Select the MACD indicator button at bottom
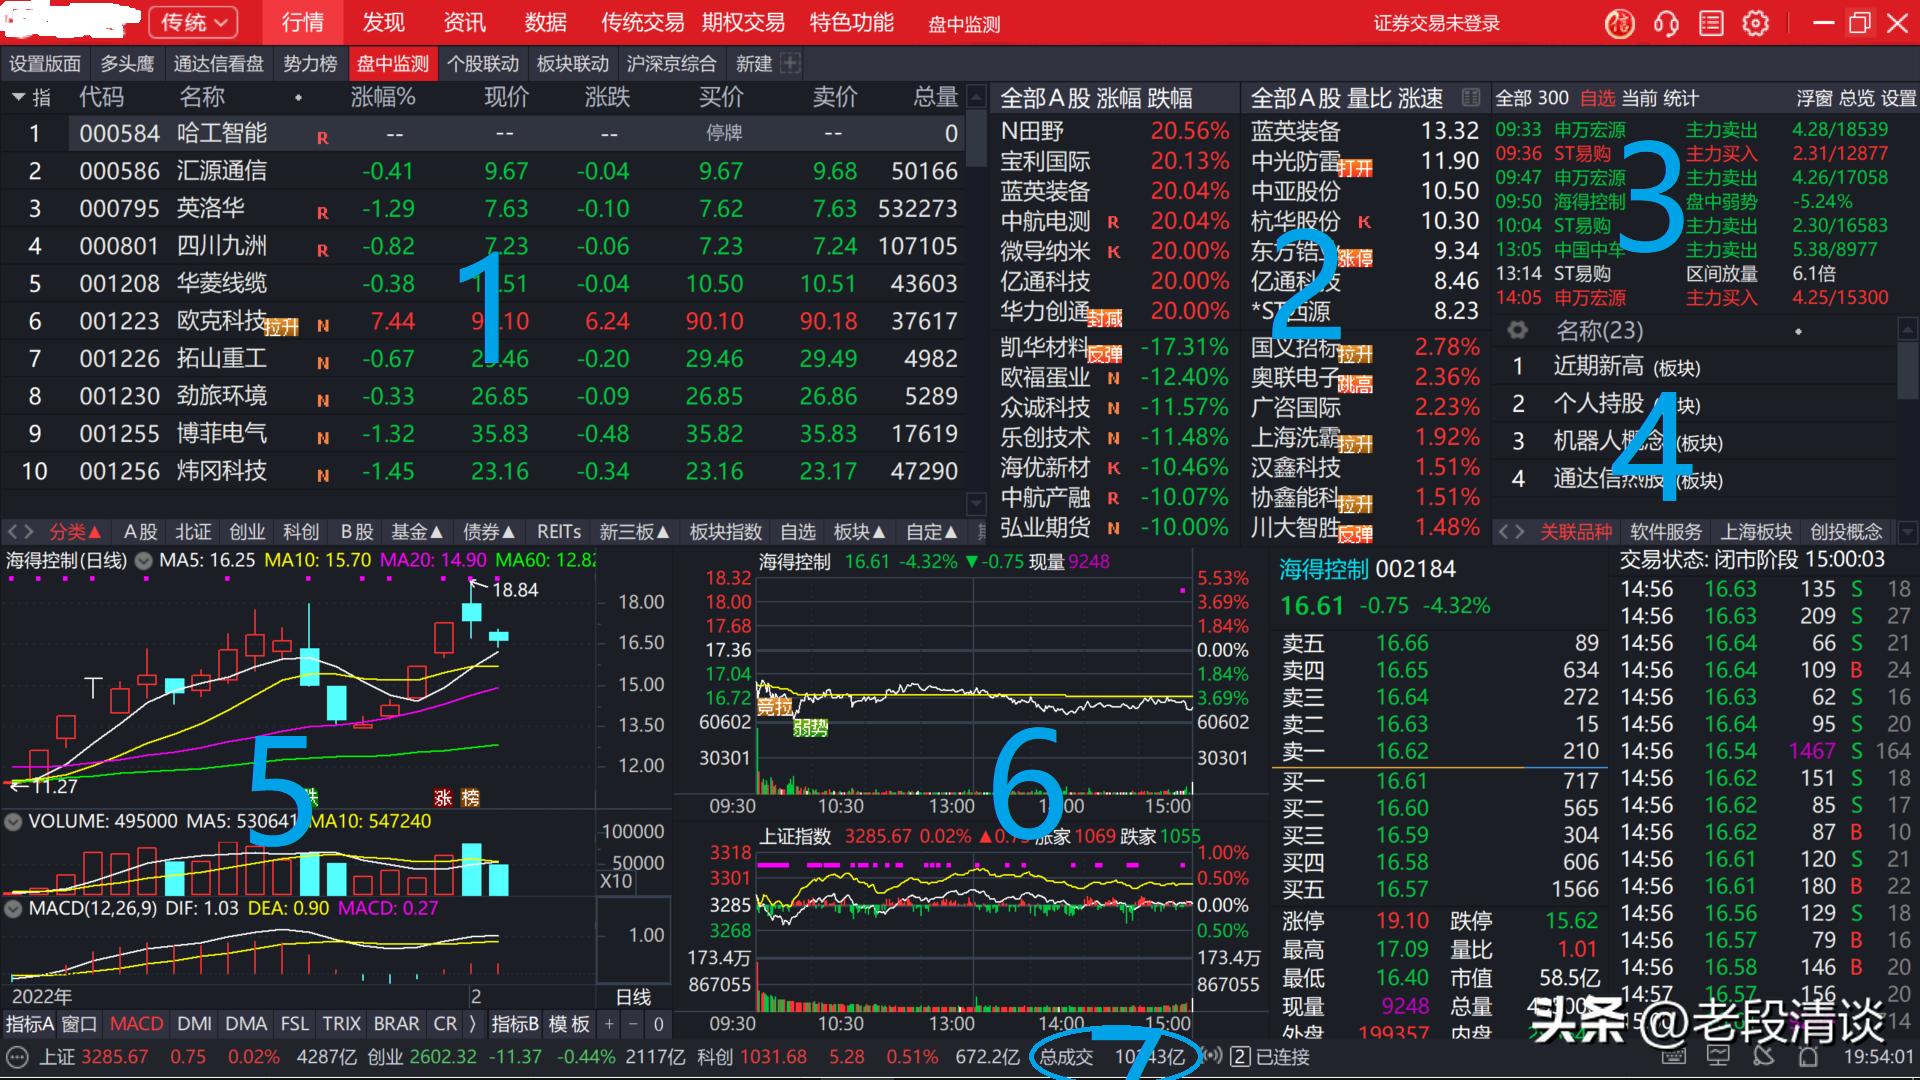This screenshot has height=1080, width=1920. tap(136, 1023)
